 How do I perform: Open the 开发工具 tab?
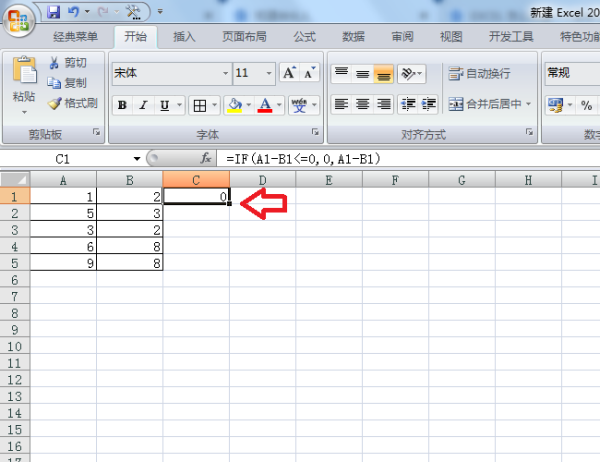pyautogui.click(x=511, y=37)
